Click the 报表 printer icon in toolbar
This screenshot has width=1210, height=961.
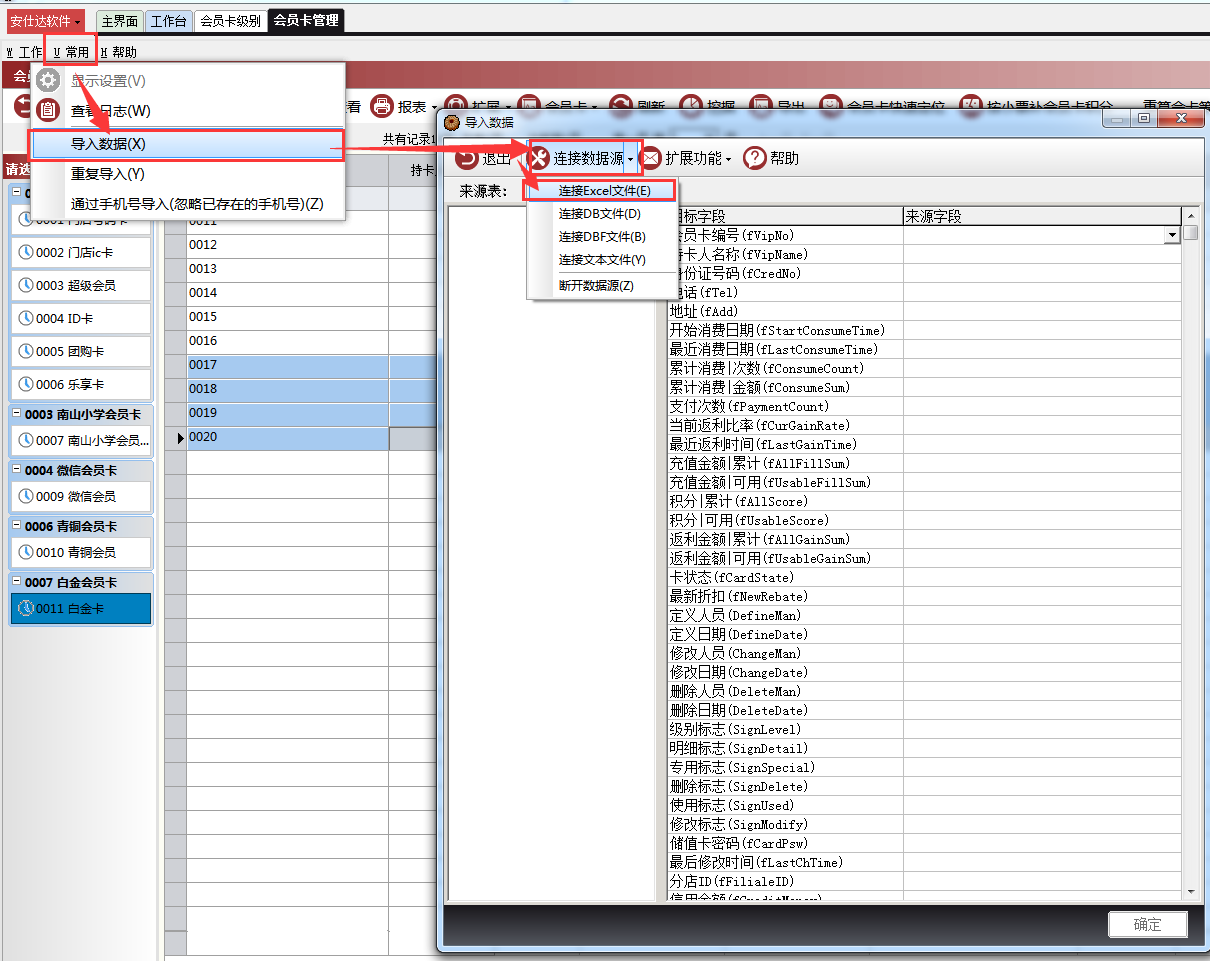(381, 107)
